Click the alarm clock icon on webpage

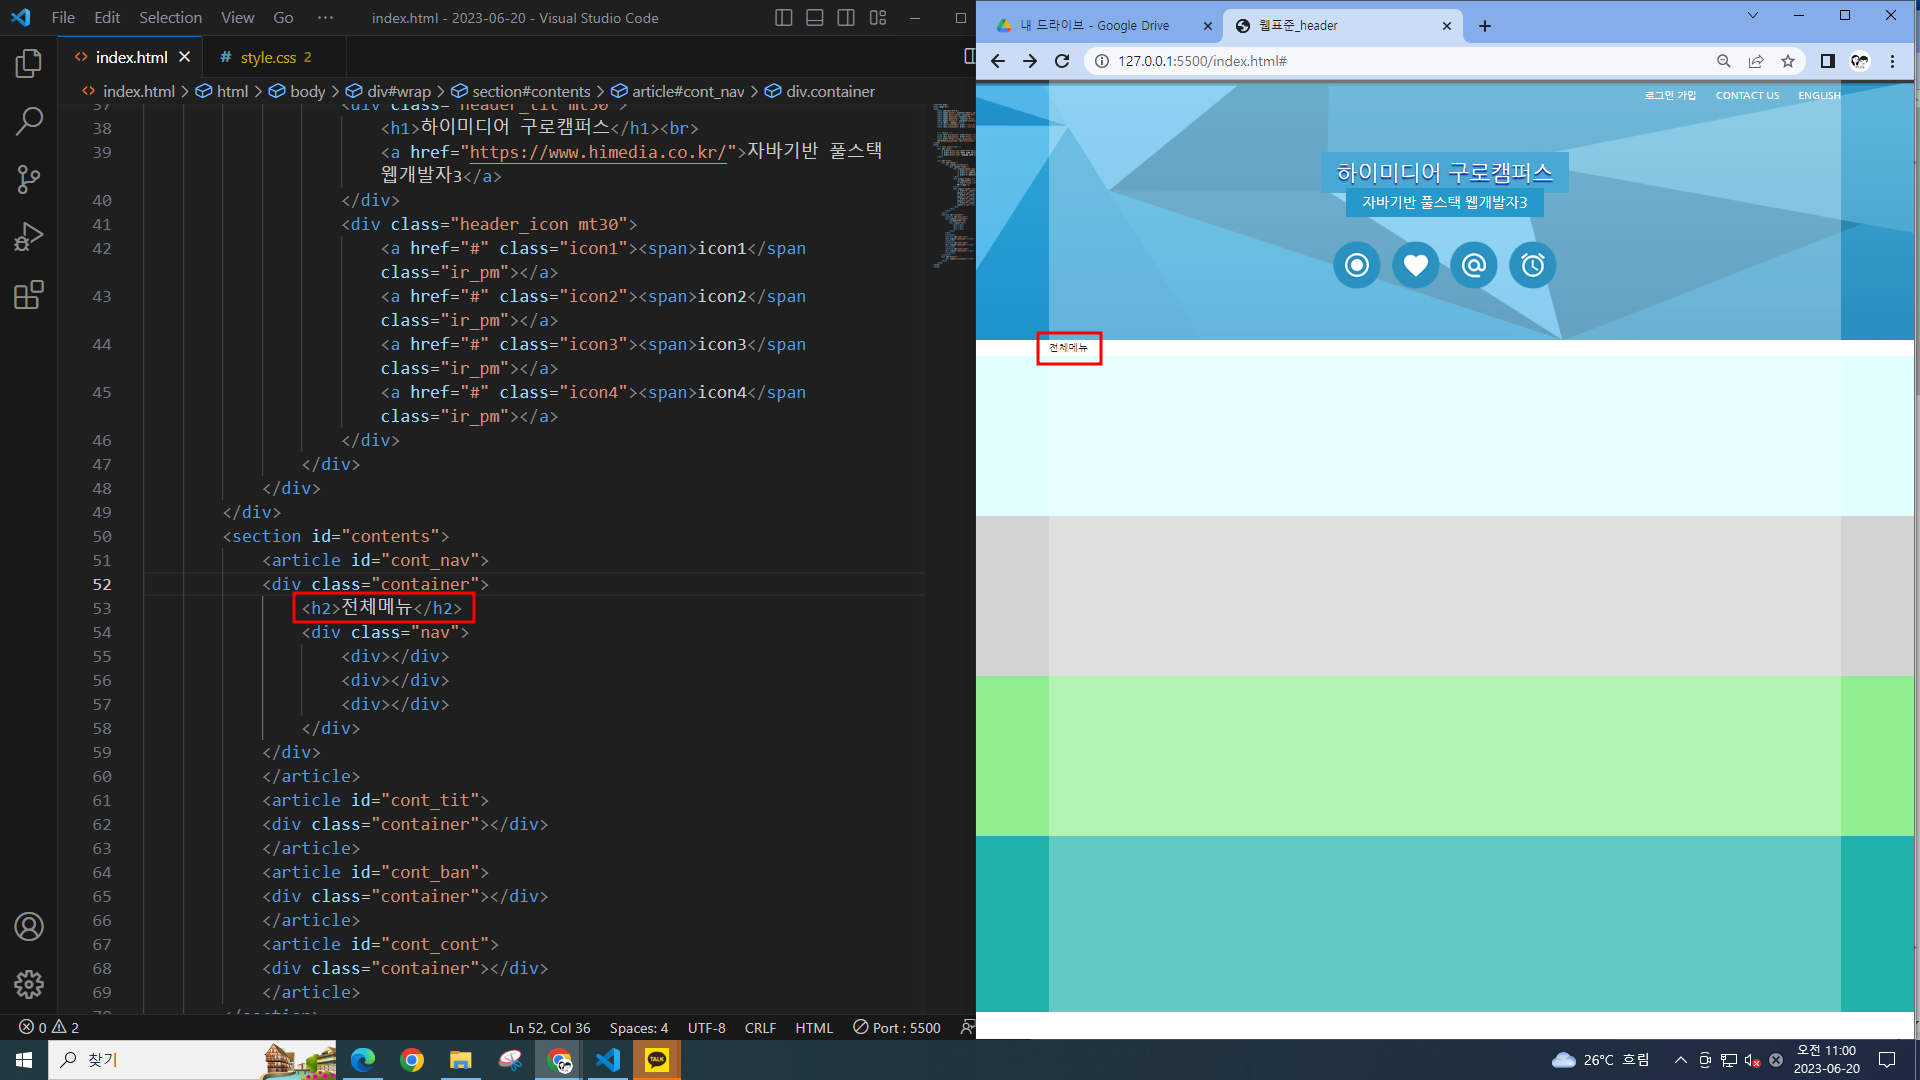[x=1532, y=265]
